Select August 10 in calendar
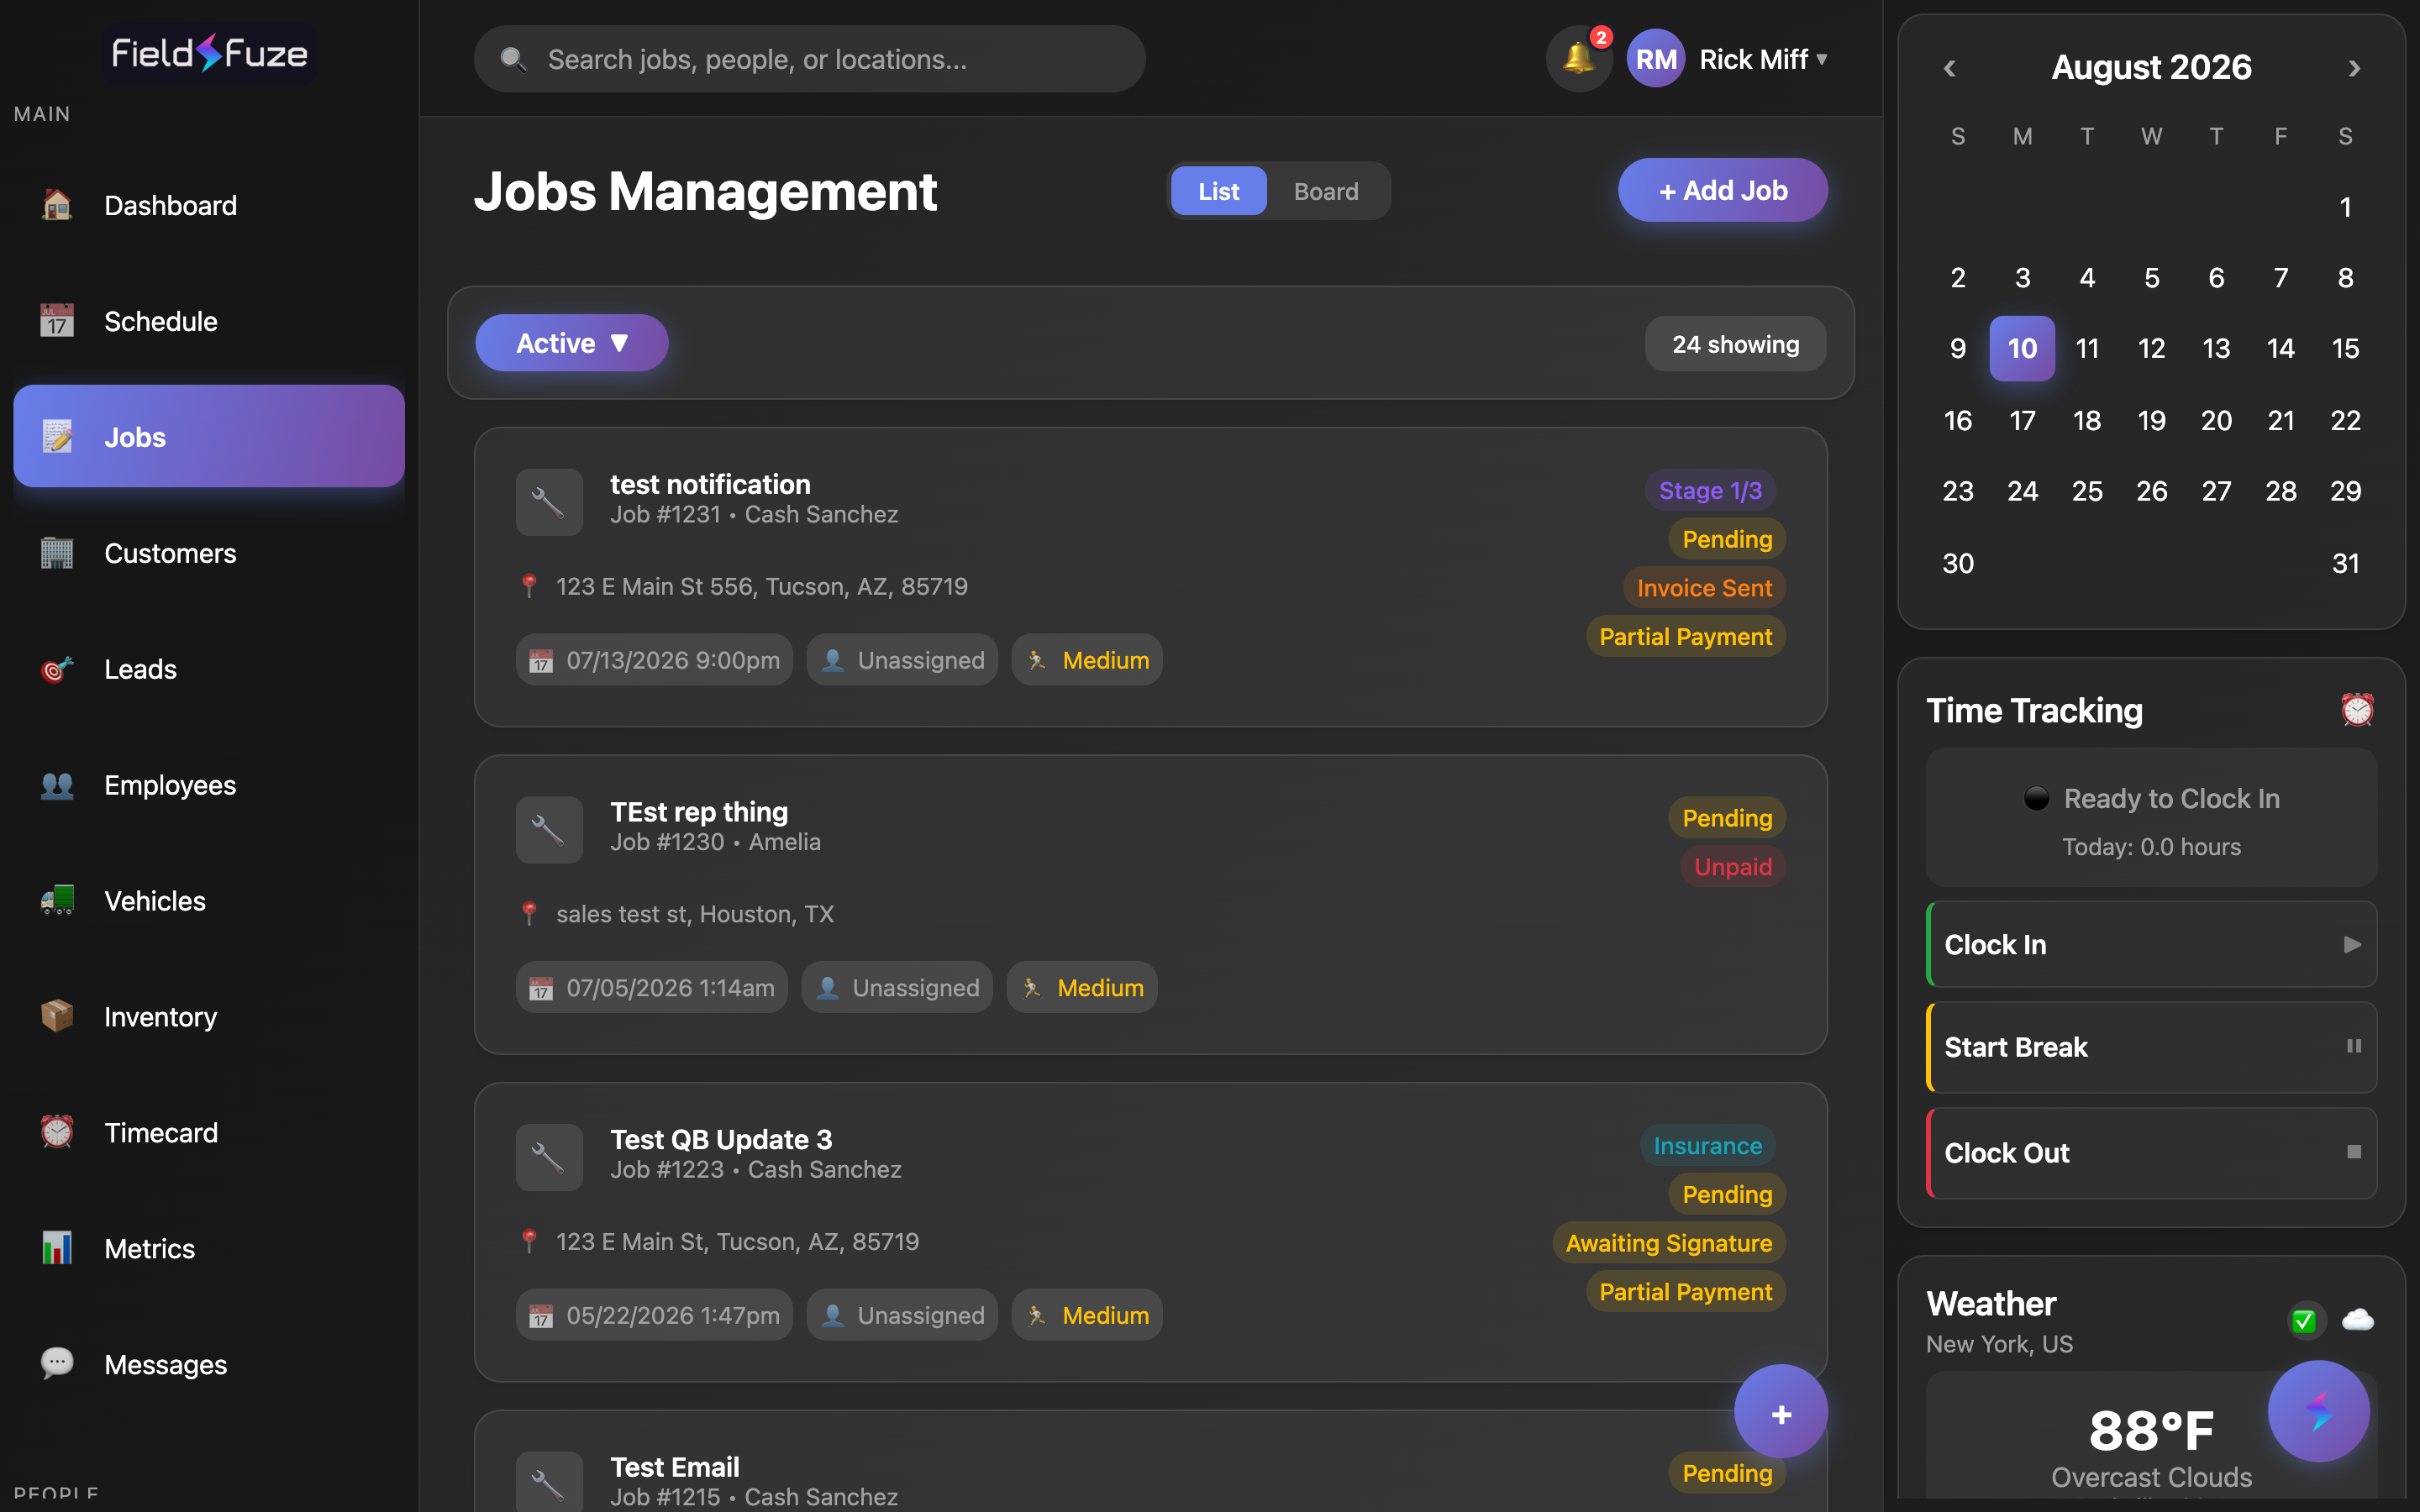Viewport: 2420px width, 1512px height. point(2022,348)
